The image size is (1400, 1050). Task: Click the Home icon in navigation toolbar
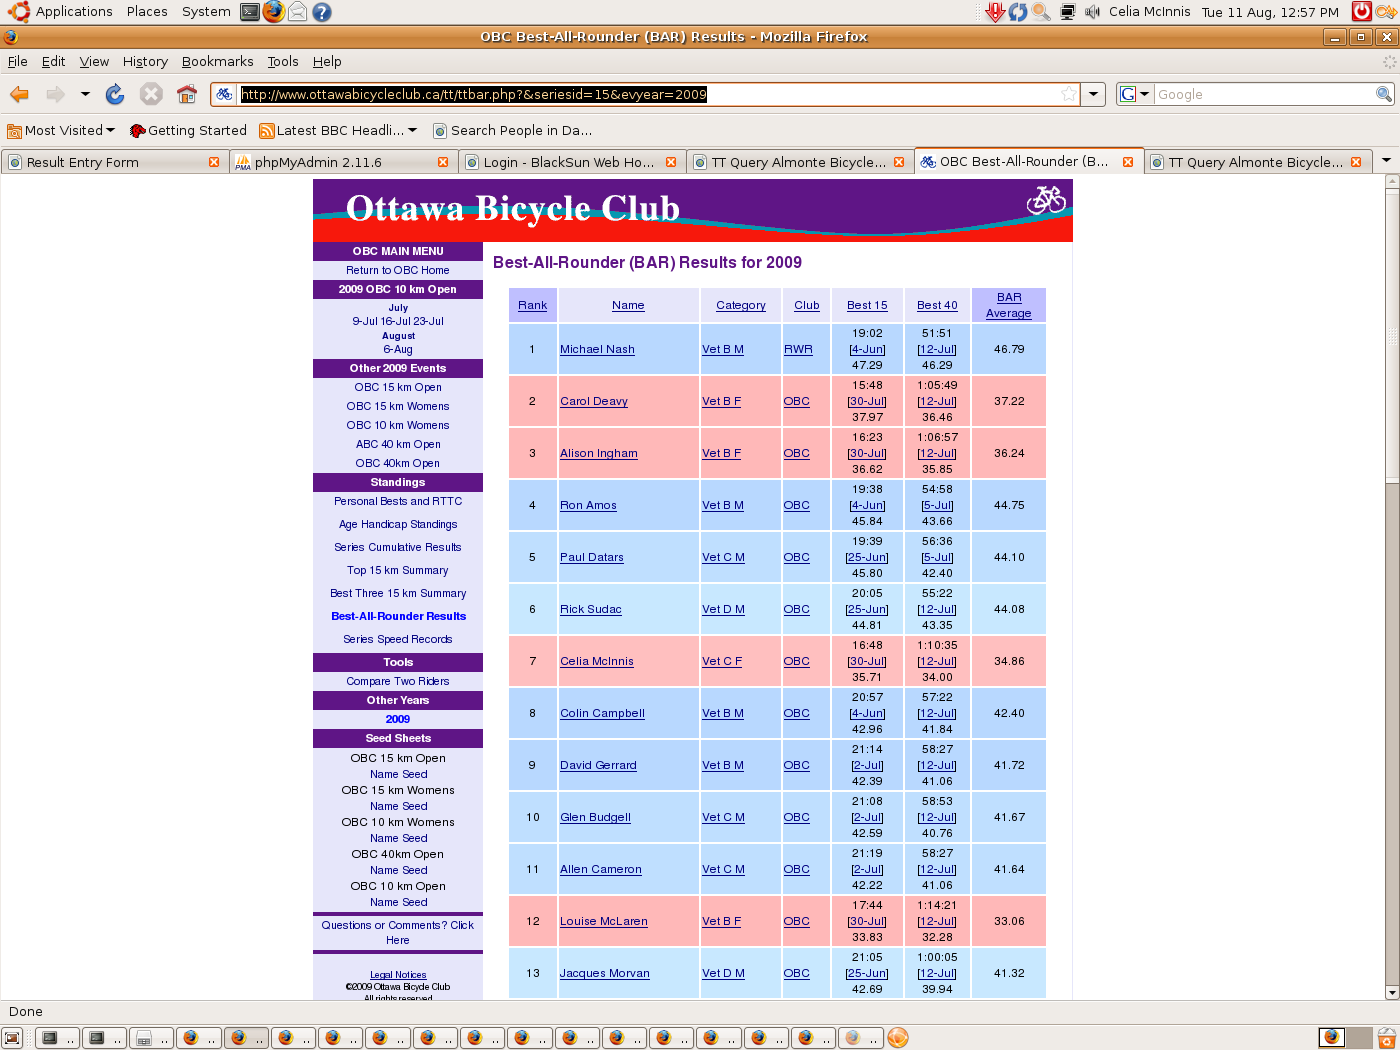[x=187, y=94]
